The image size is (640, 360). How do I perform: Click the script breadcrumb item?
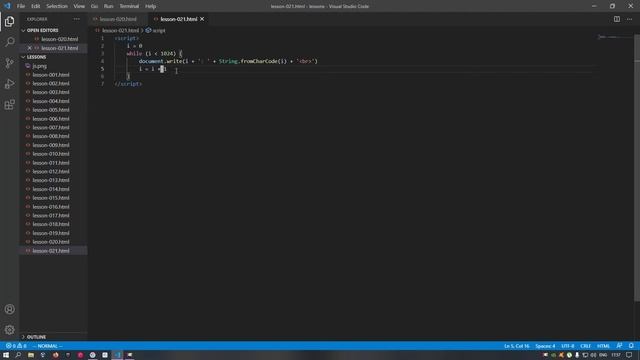tap(156, 31)
